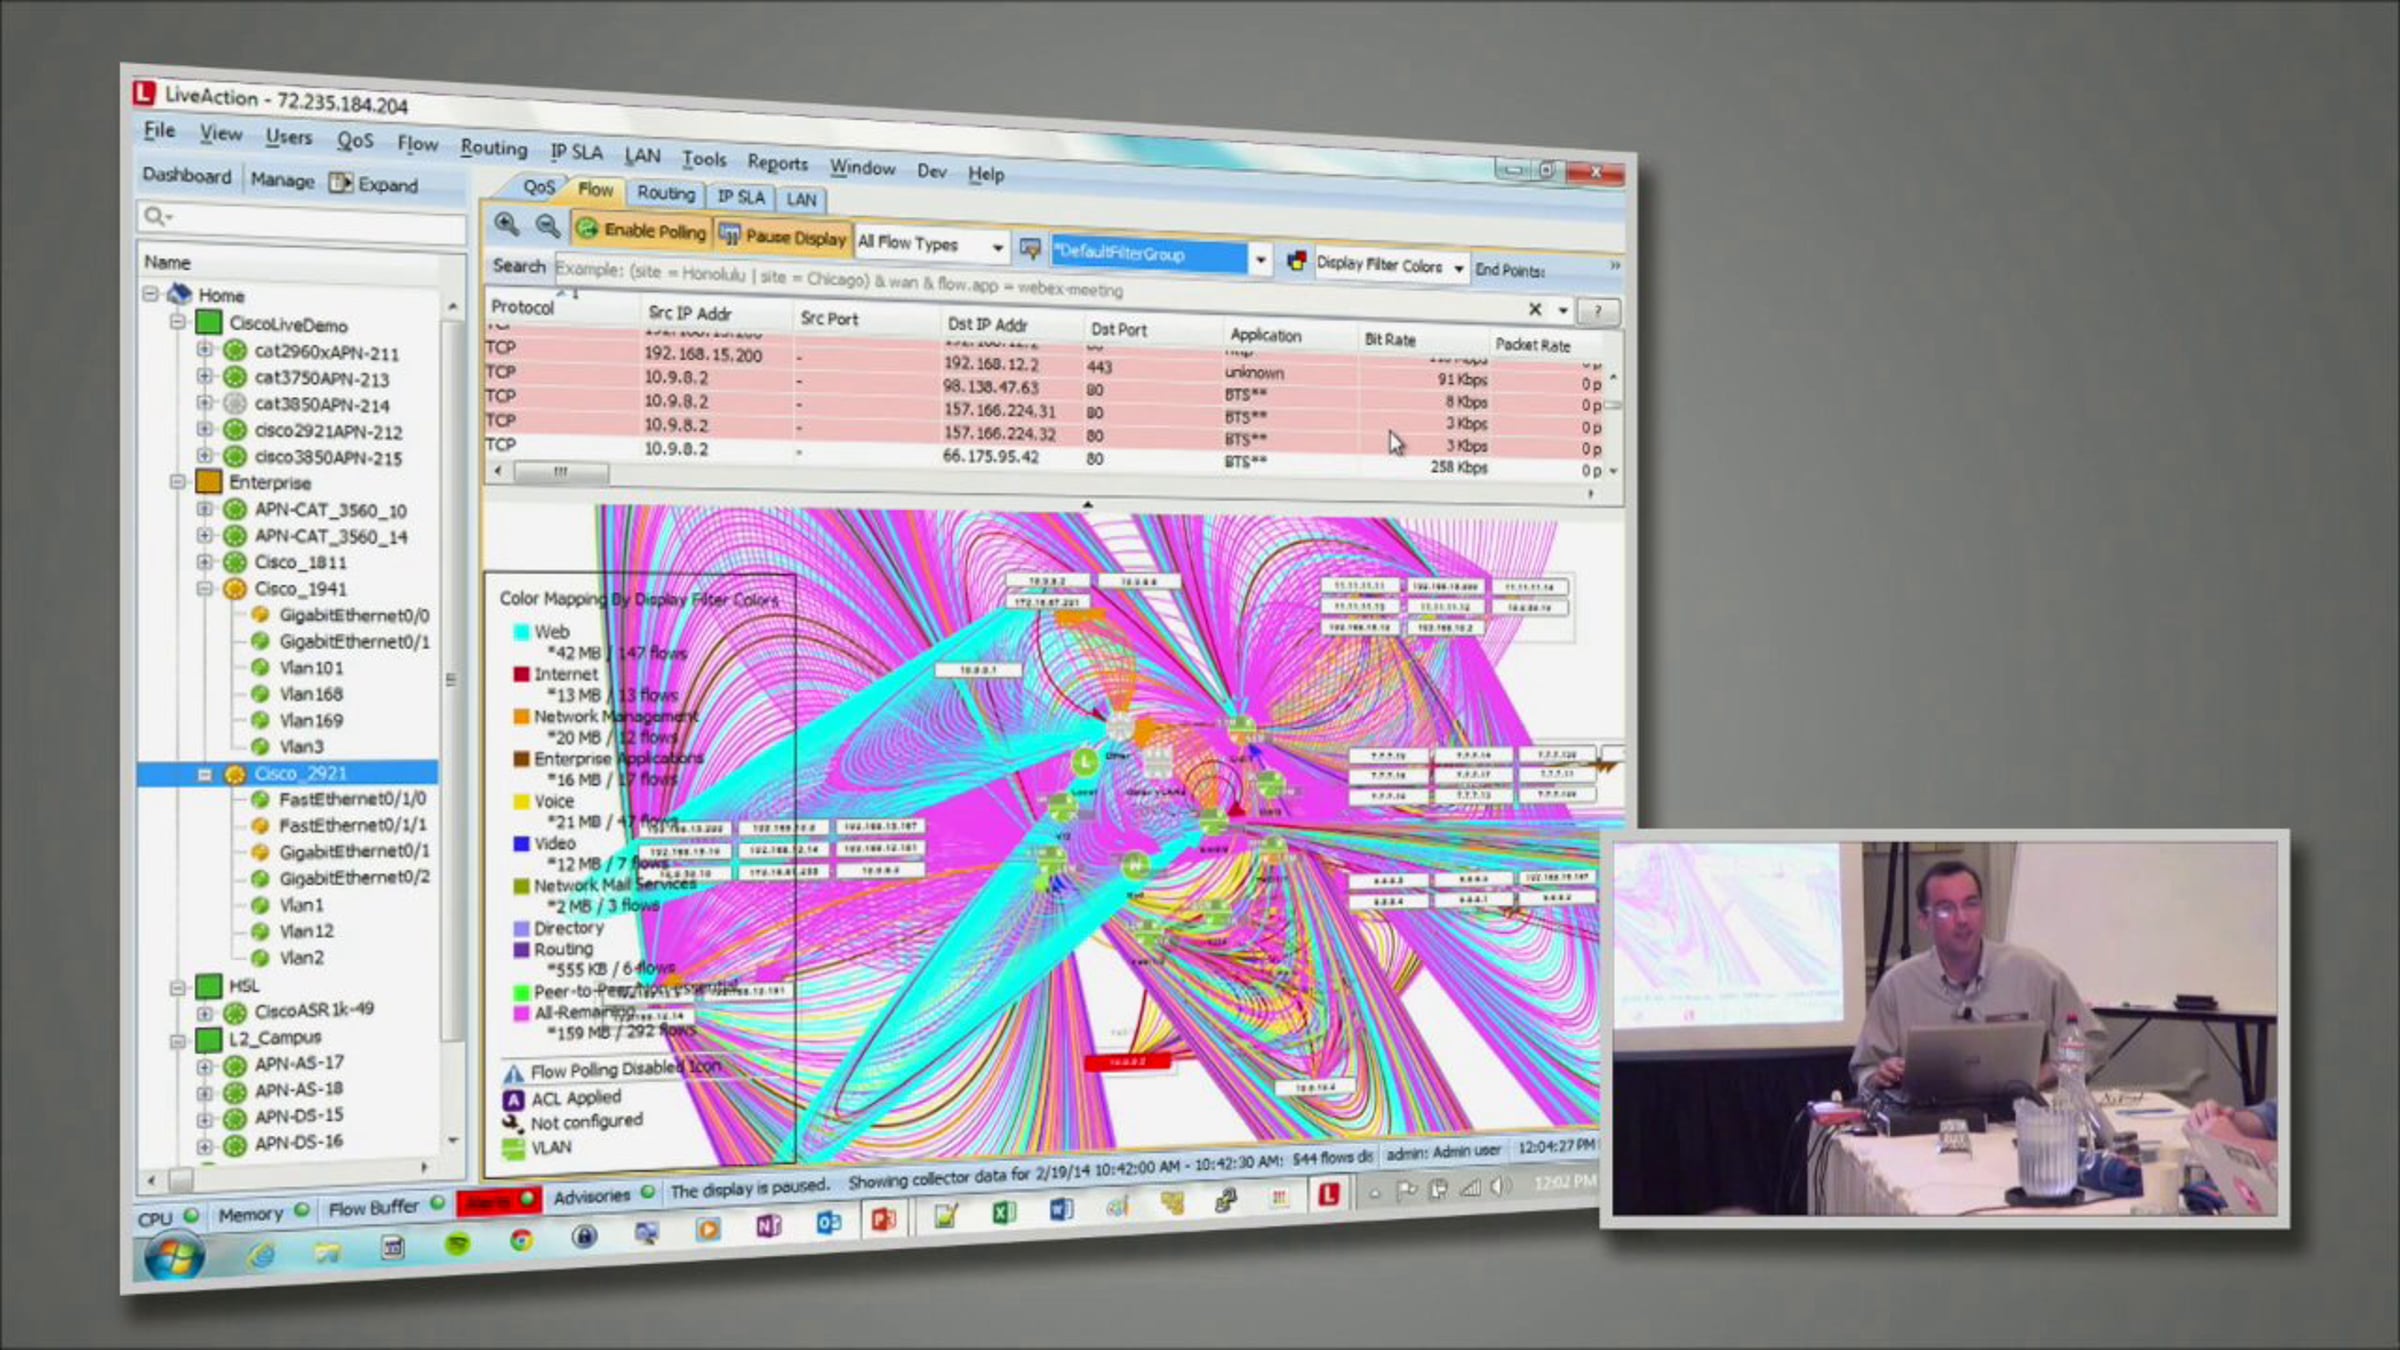Viewport: 2400px width, 1350px height.
Task: Click the Expand icon in the left toolbar
Action: coord(341,182)
